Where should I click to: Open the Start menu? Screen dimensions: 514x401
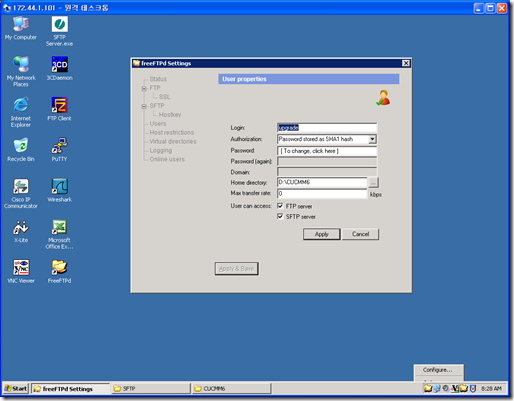(x=16, y=388)
